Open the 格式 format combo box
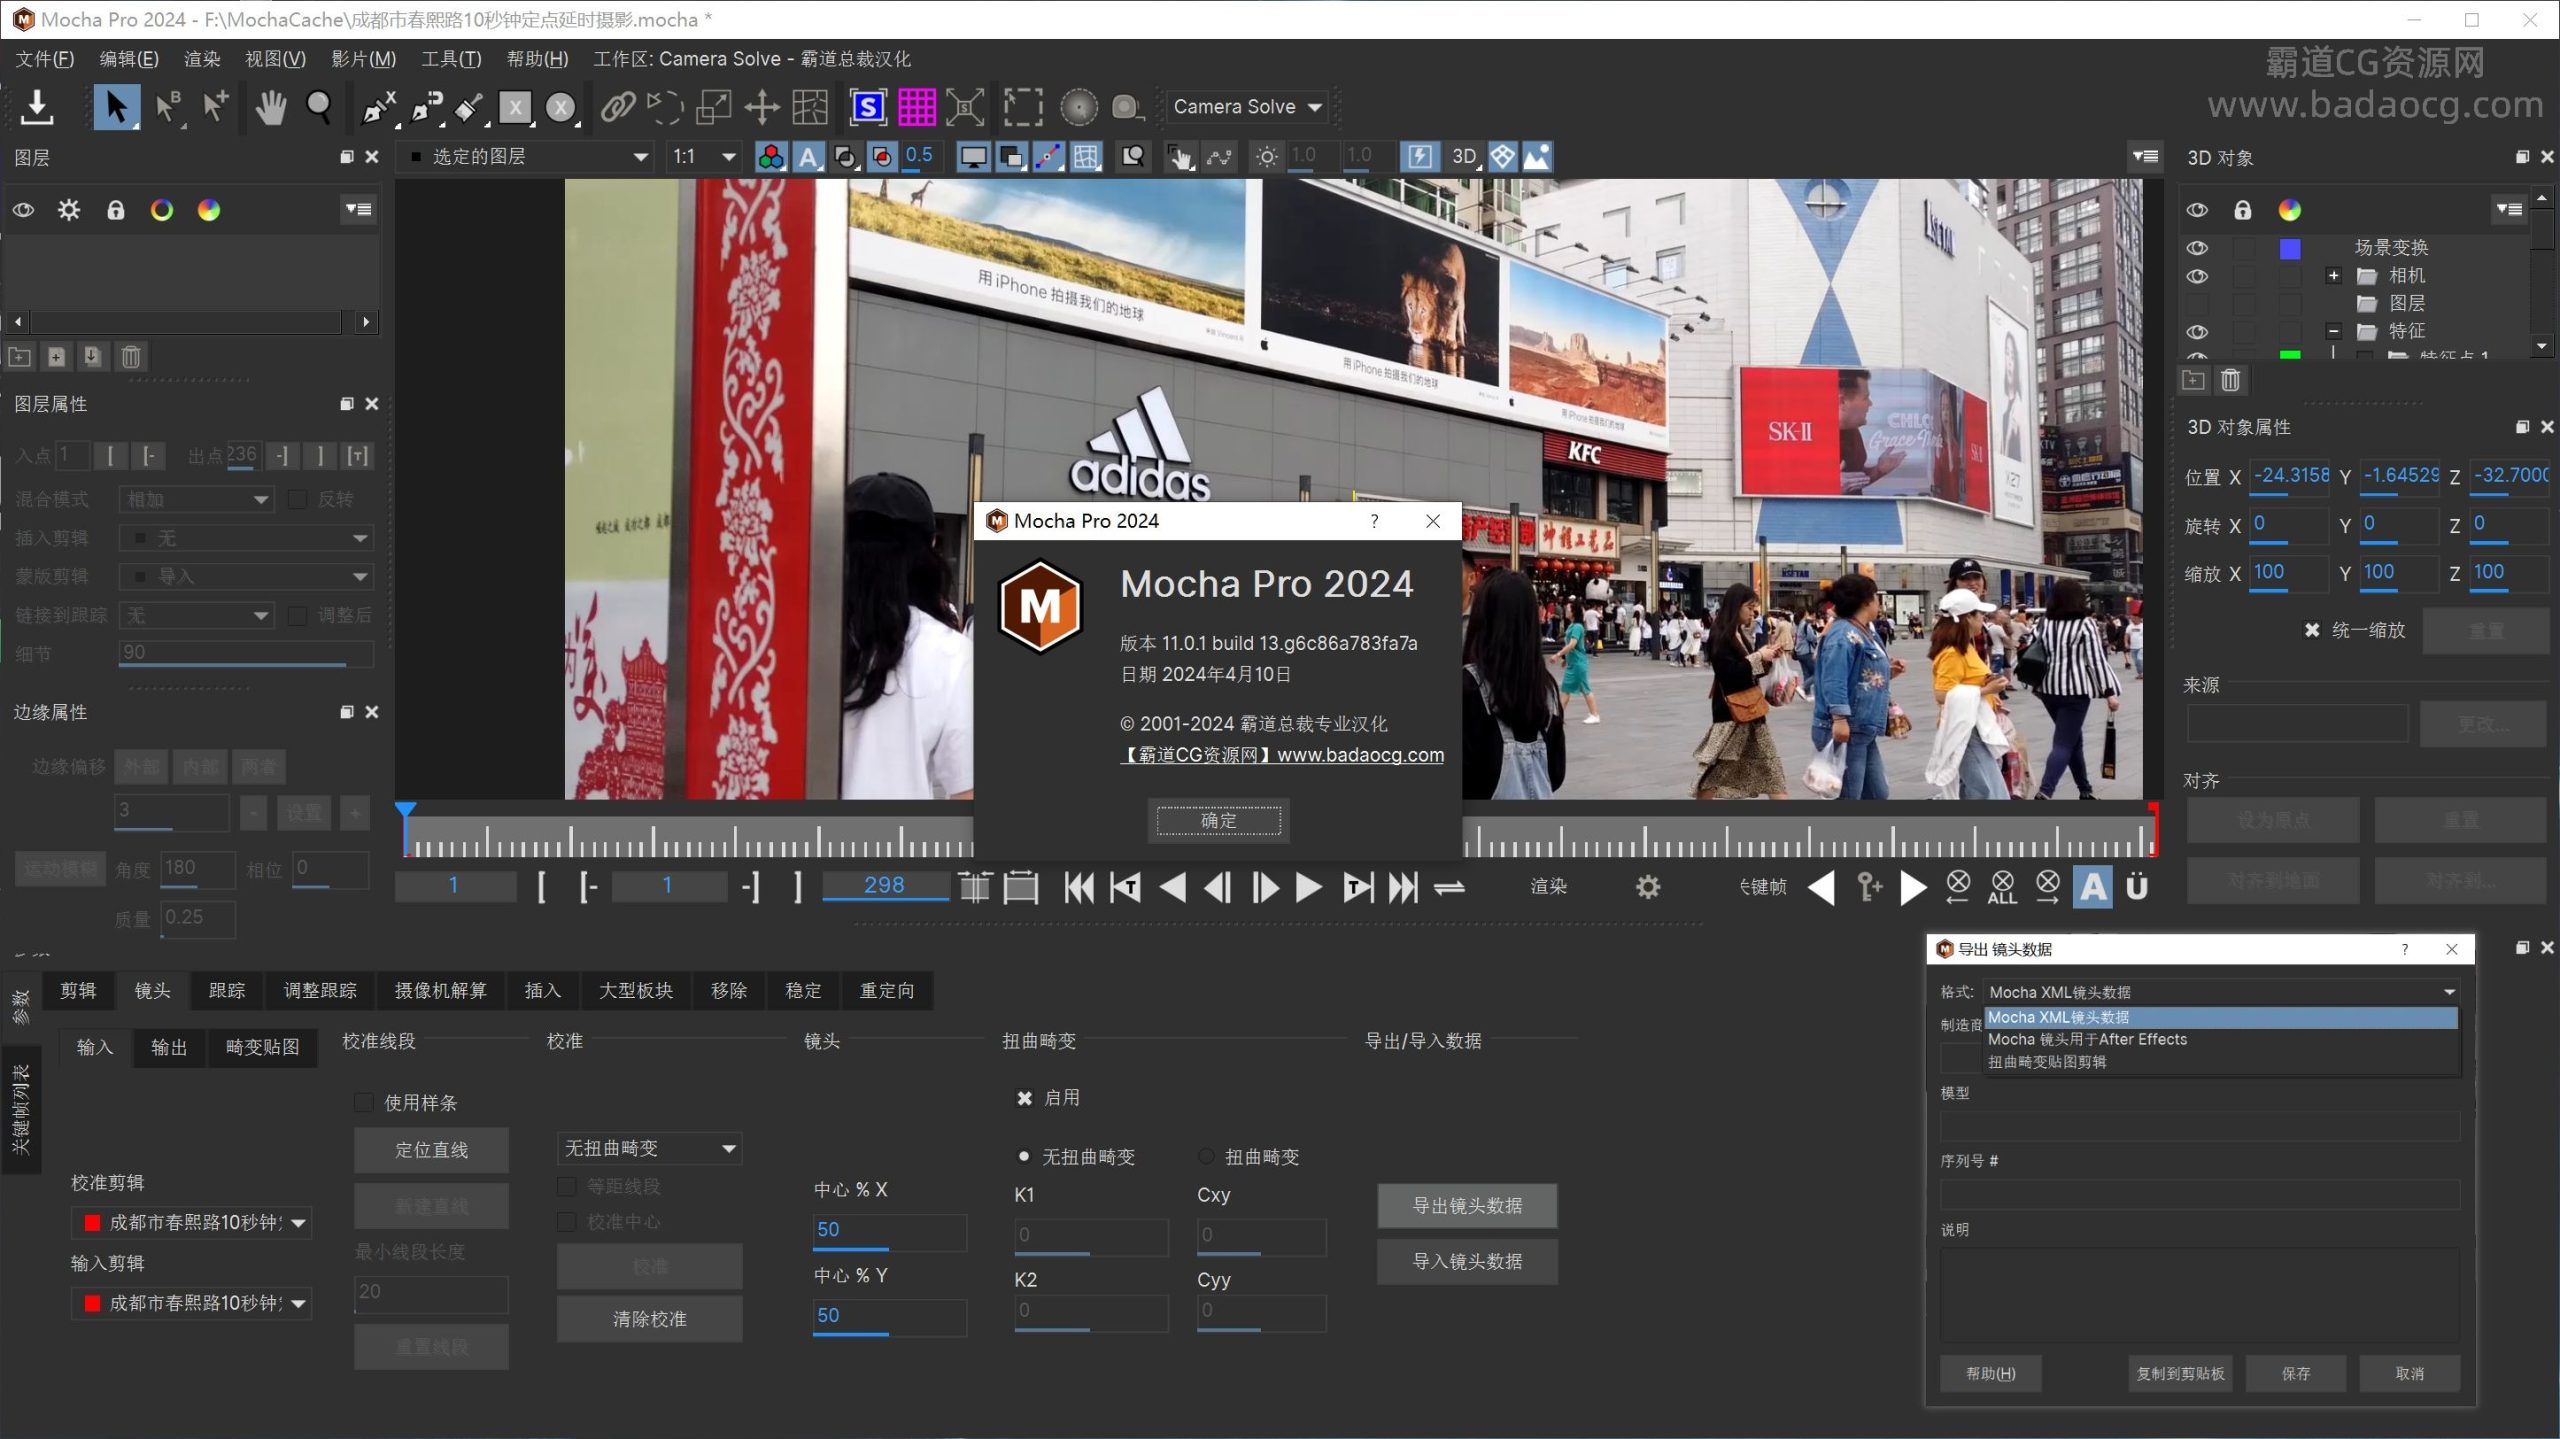The width and height of the screenshot is (2560, 1439). pyautogui.click(x=2220, y=992)
